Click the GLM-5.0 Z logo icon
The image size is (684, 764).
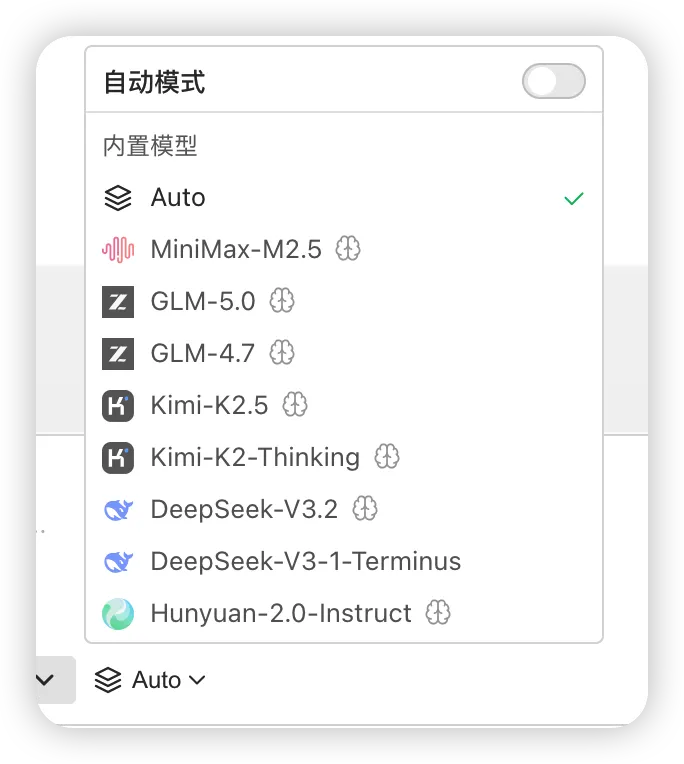pos(118,301)
